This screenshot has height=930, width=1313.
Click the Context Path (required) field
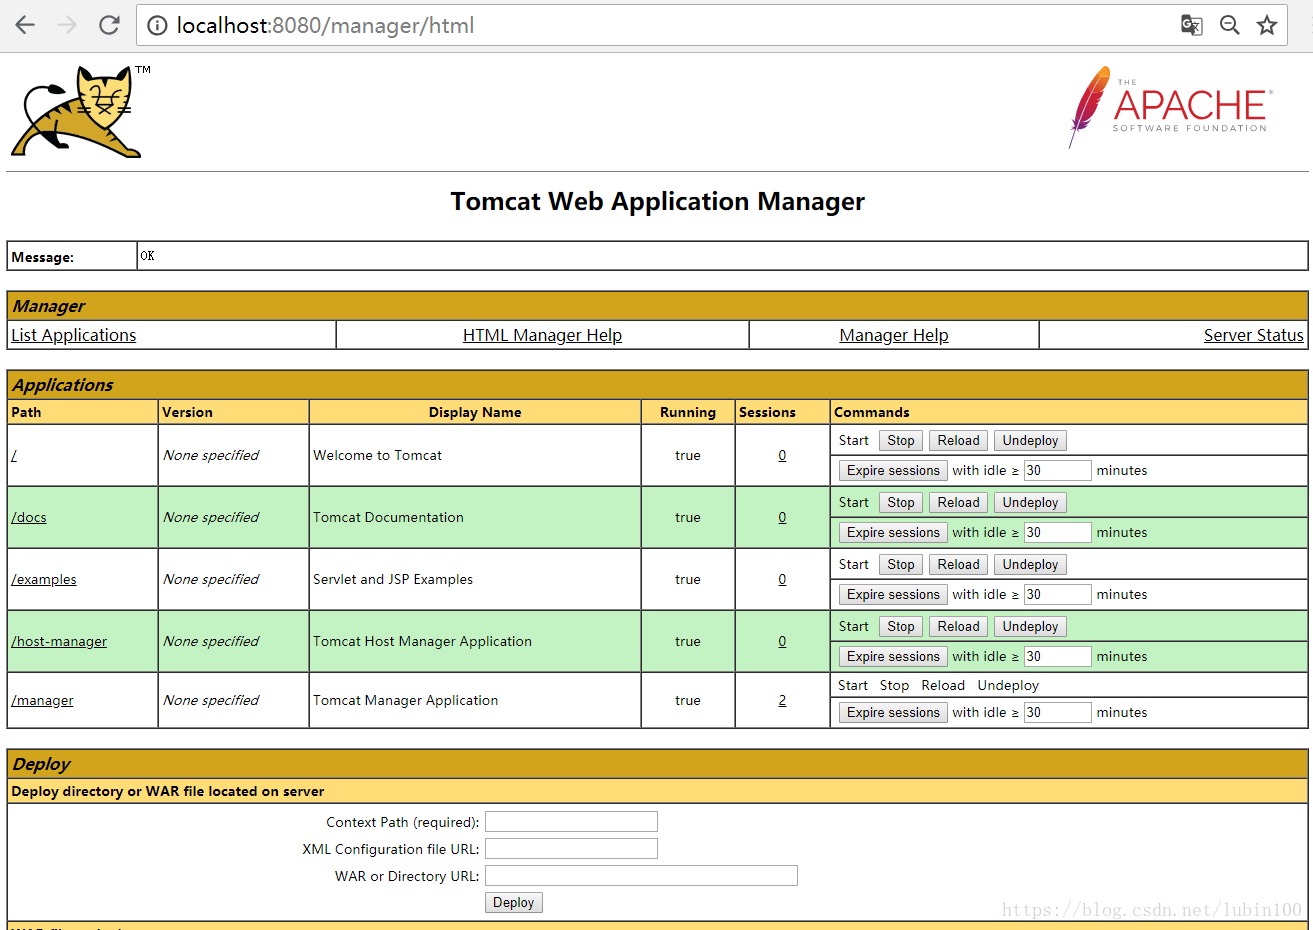(x=571, y=822)
